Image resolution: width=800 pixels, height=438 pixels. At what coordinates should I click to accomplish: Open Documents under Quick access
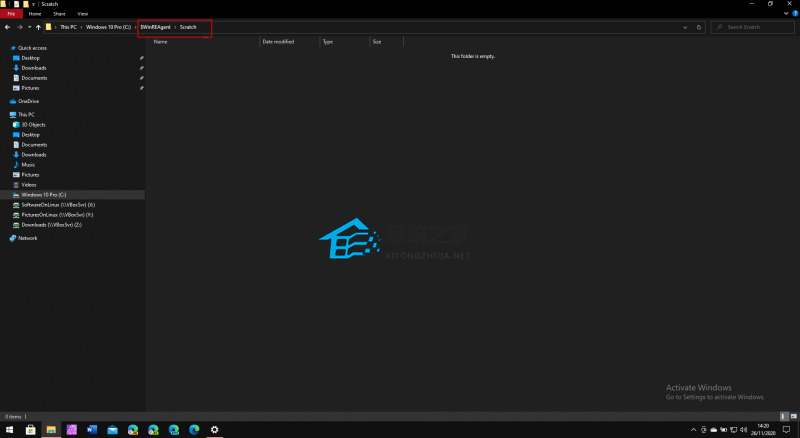pos(34,78)
